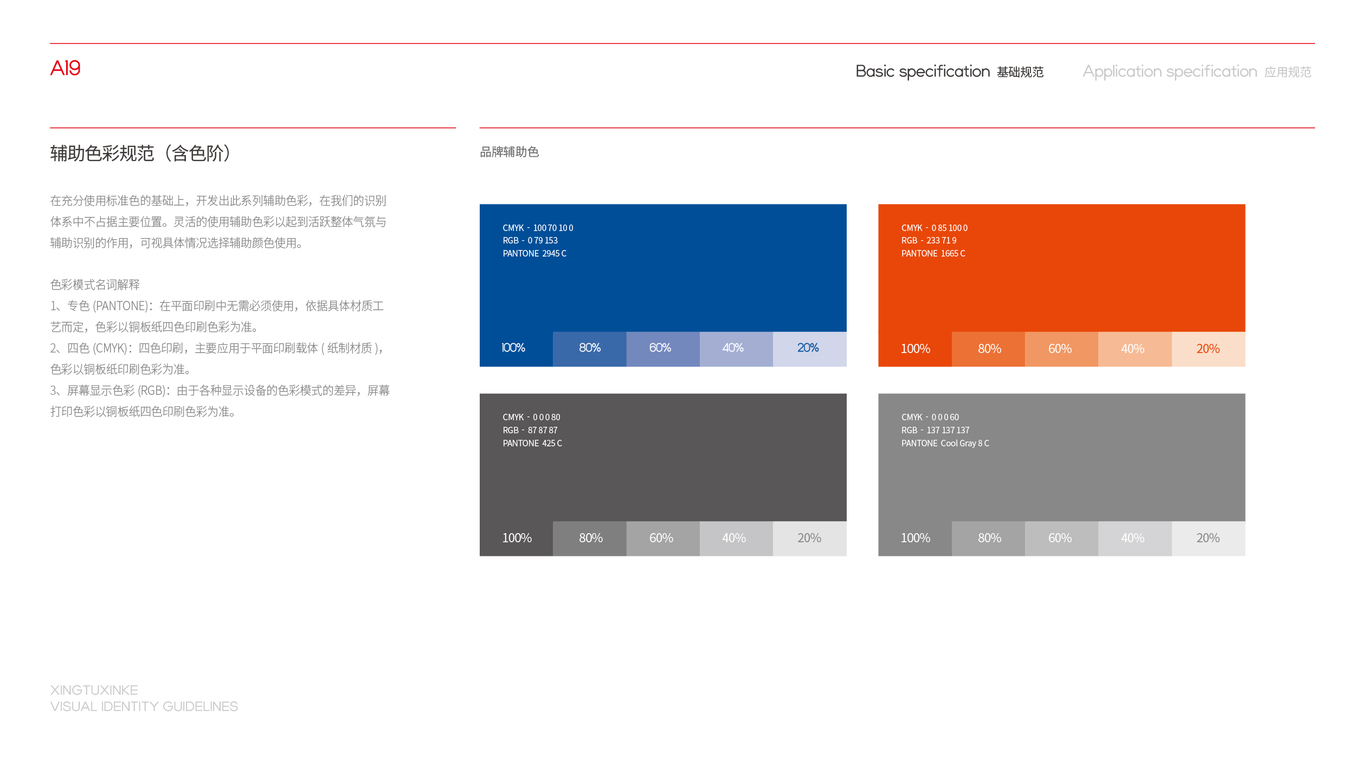The image size is (1366, 768).
Task: Click the RGB 137 137 137 text
Action: (x=935, y=430)
